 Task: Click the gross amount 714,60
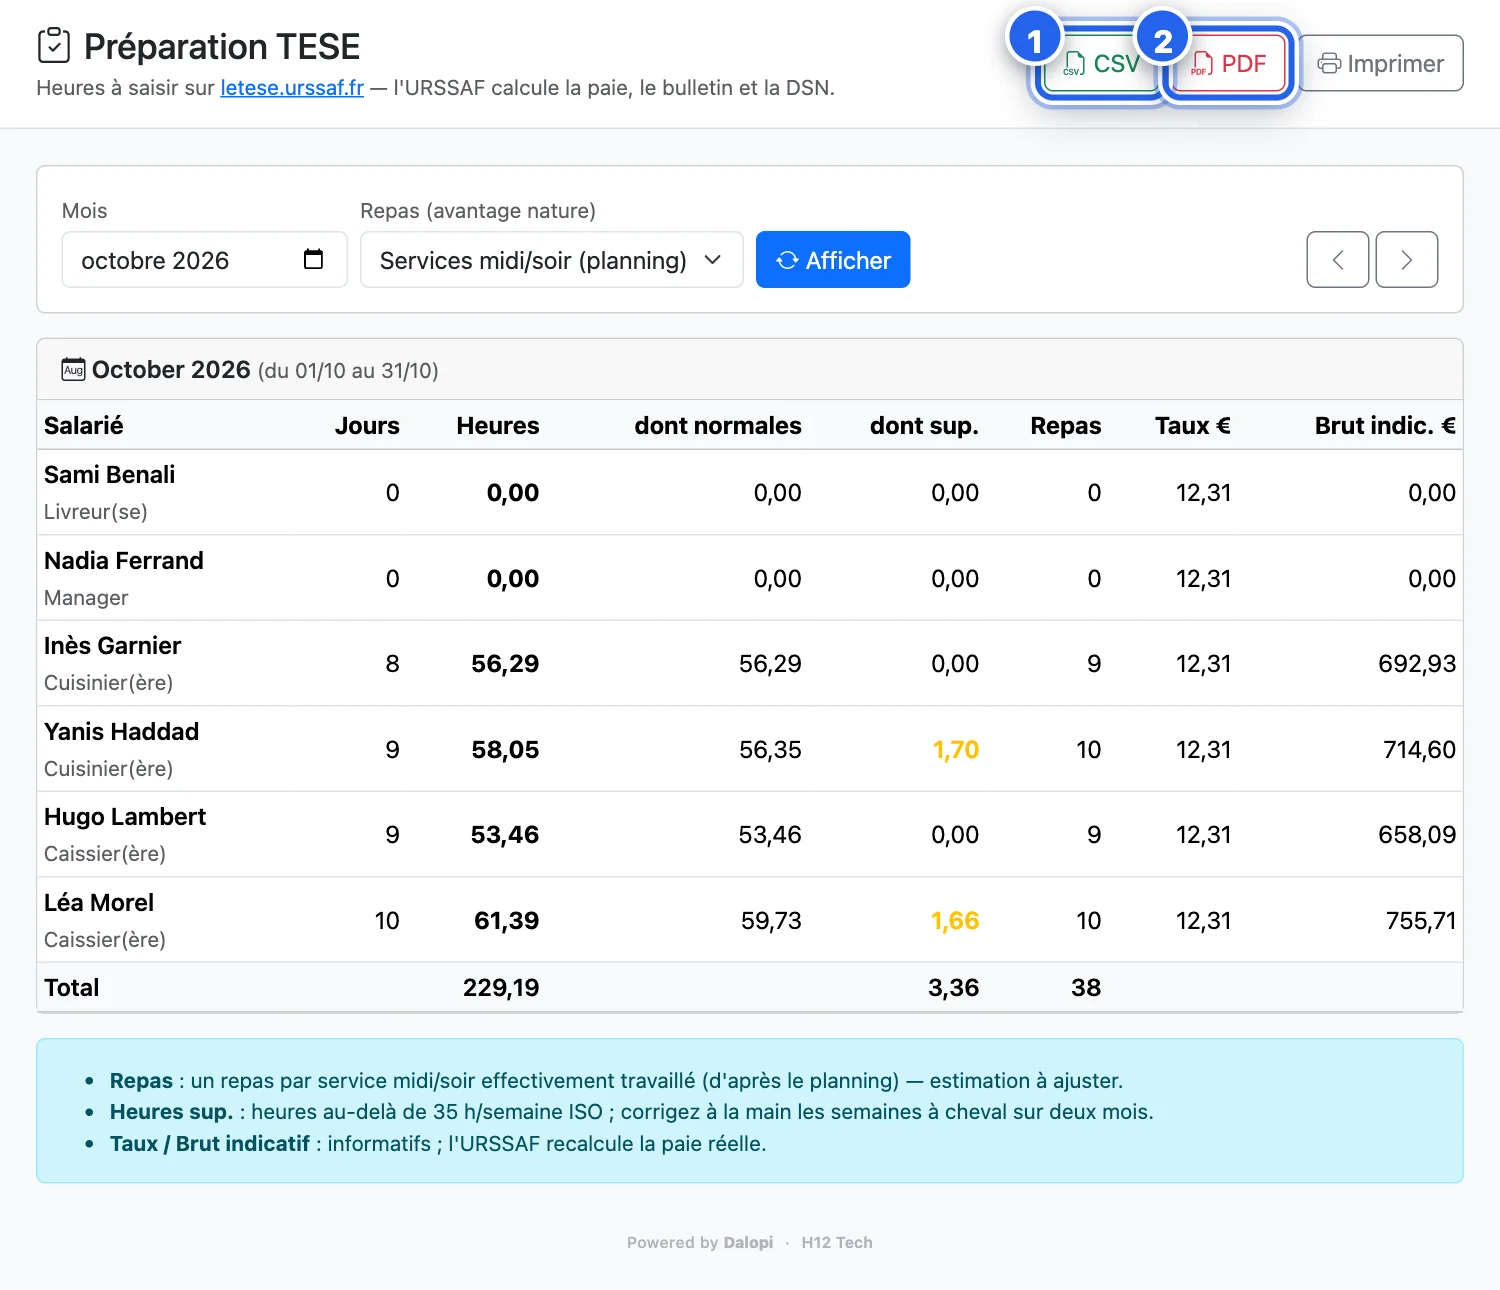click(x=1420, y=750)
